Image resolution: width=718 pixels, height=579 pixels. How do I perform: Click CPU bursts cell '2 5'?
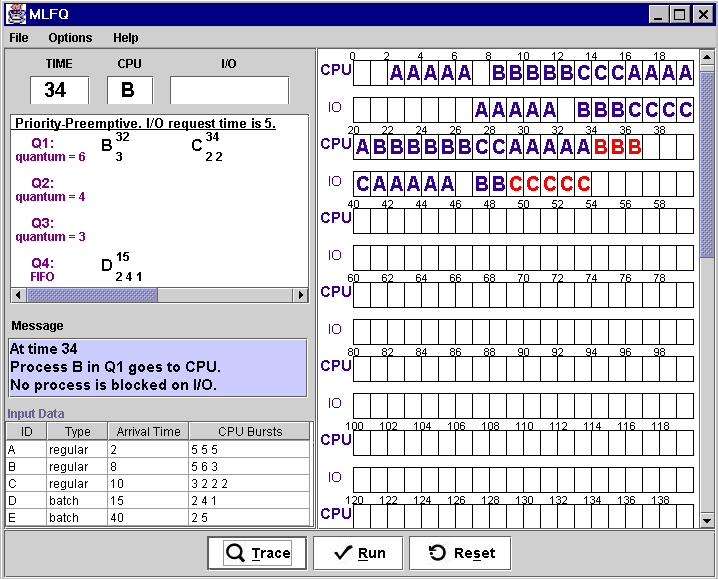(250, 517)
